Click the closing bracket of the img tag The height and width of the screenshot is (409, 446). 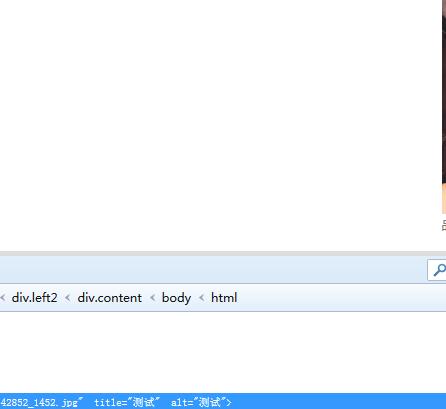tap(228, 403)
